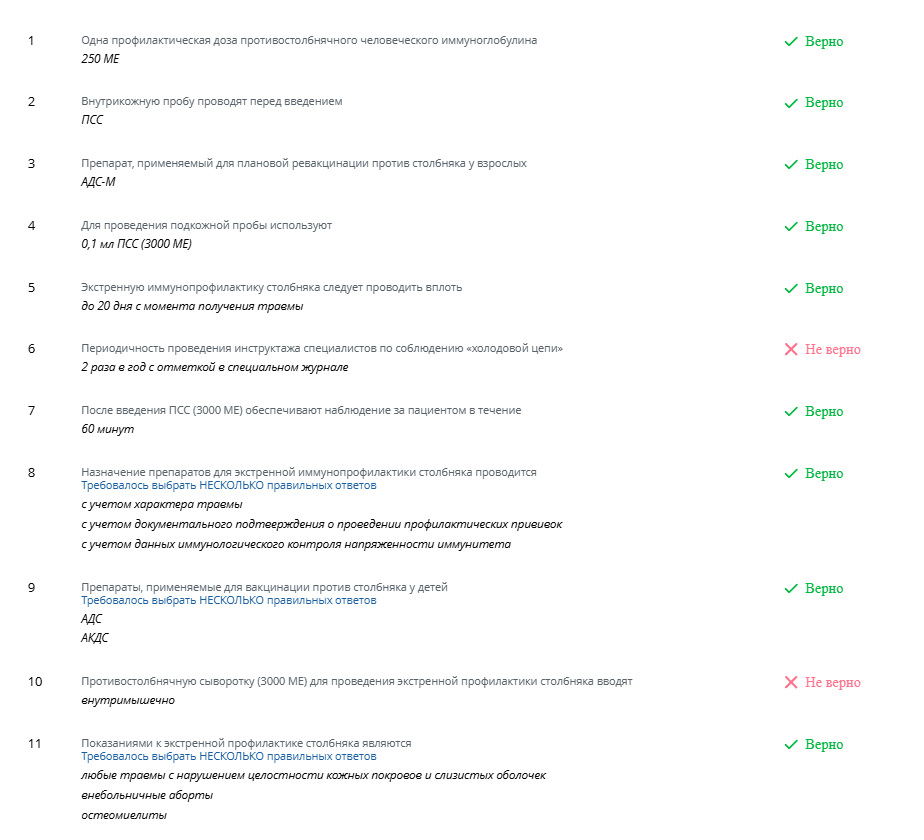Click the answer "0,1 мл ПСС (3000 МЕ)"

[x=136, y=244]
